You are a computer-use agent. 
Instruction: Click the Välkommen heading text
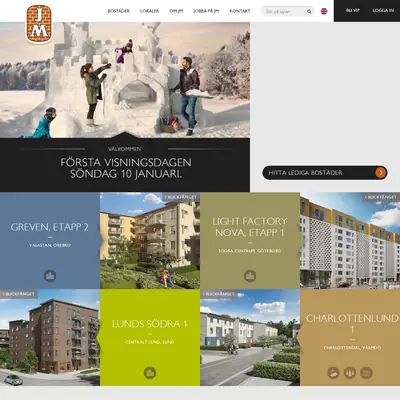[125, 149]
